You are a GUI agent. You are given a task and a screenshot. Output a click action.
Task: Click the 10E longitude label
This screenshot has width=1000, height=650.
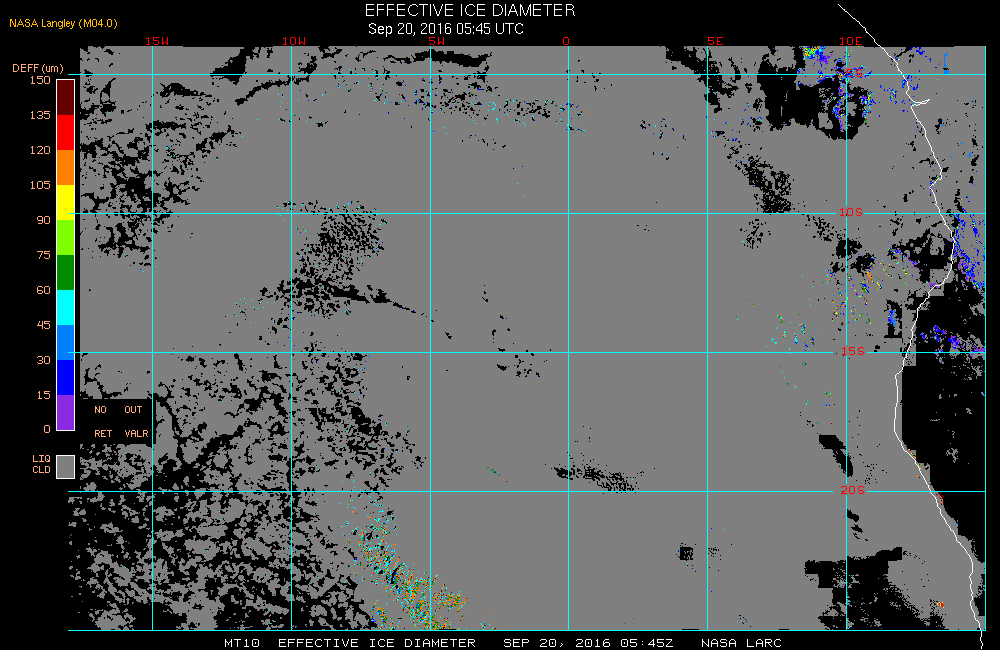click(851, 41)
